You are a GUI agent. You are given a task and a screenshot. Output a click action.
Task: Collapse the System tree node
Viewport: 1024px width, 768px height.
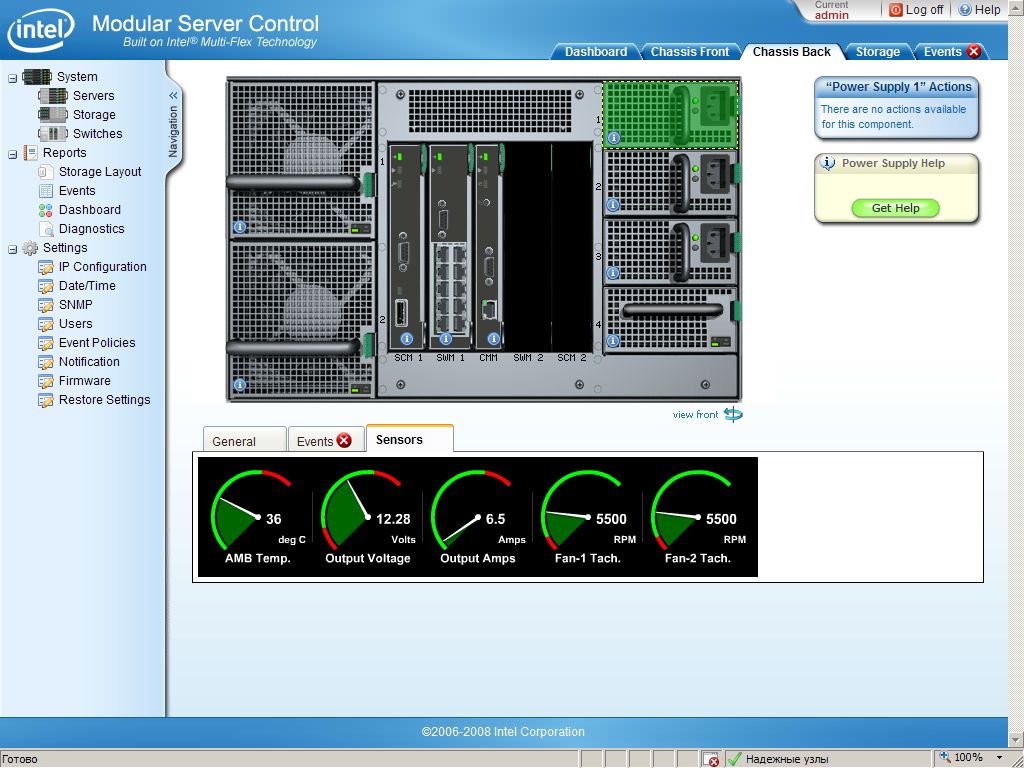pos(12,77)
